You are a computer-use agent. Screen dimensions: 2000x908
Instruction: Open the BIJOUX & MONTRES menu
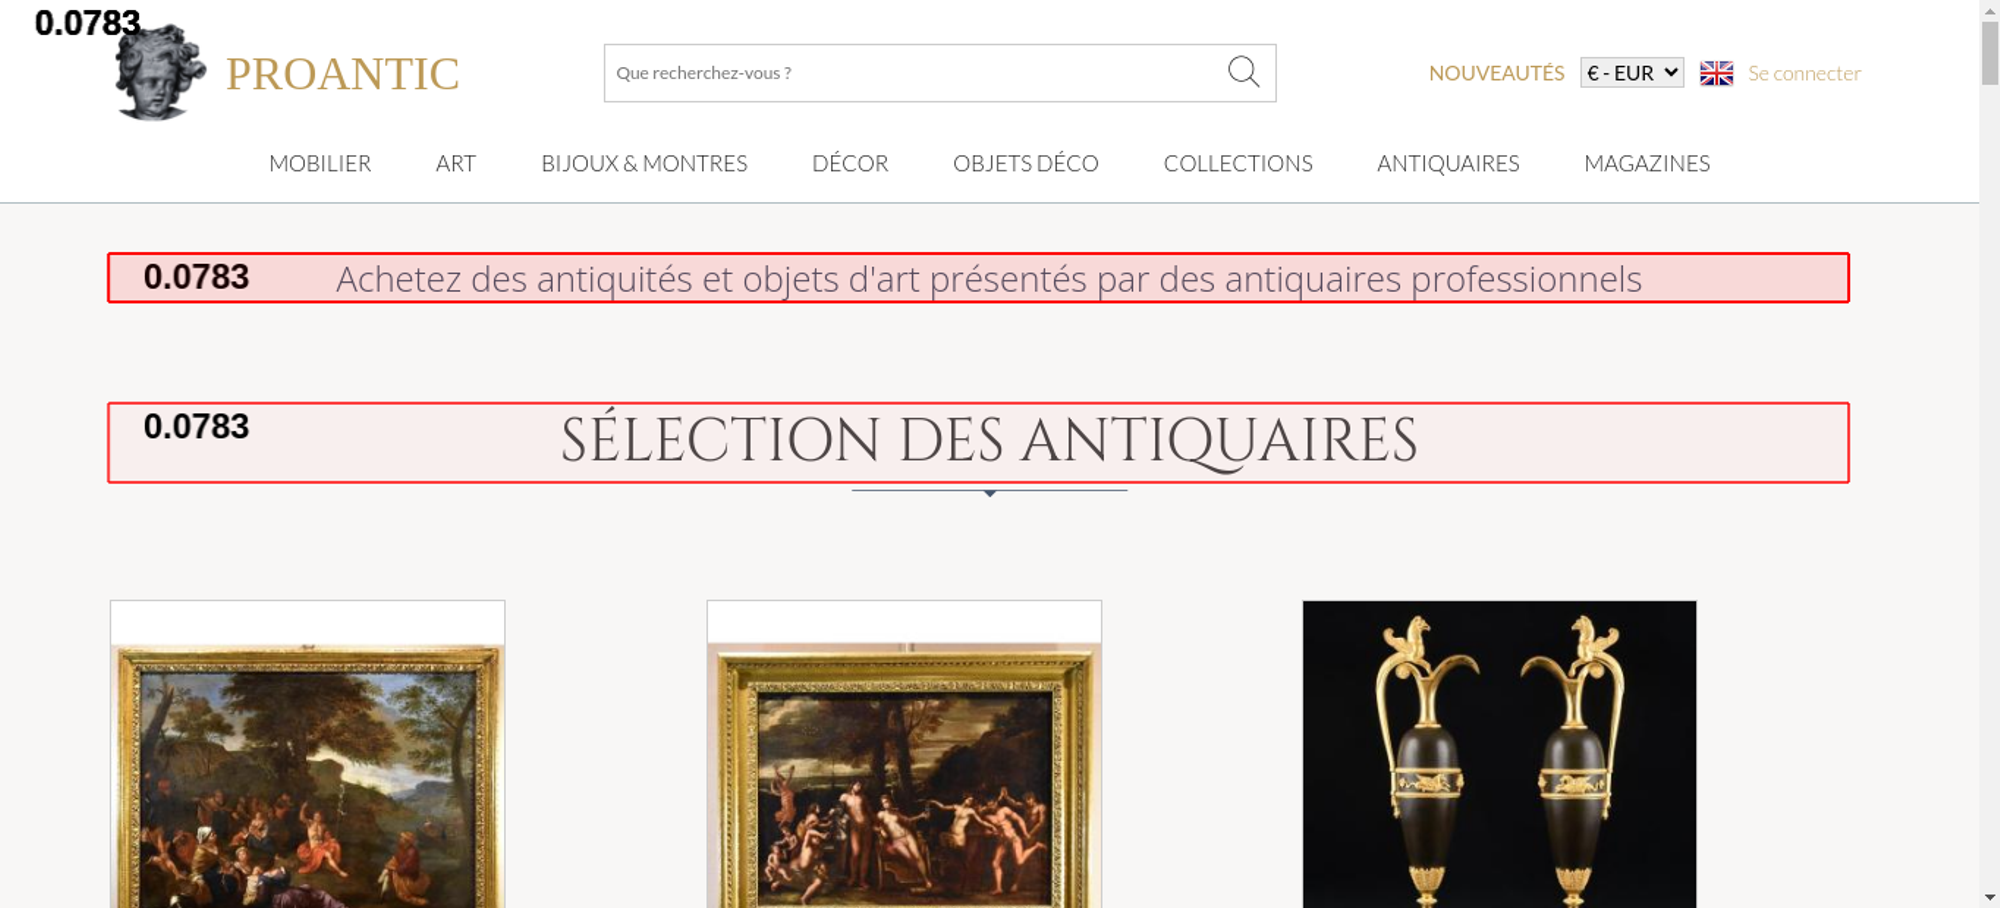[644, 163]
